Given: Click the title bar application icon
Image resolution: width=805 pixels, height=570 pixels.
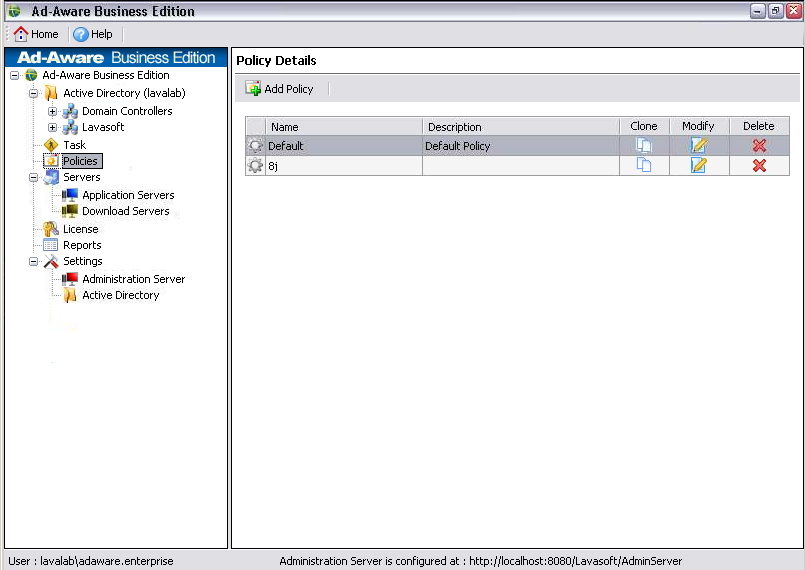Looking at the screenshot, I should [x=14, y=11].
